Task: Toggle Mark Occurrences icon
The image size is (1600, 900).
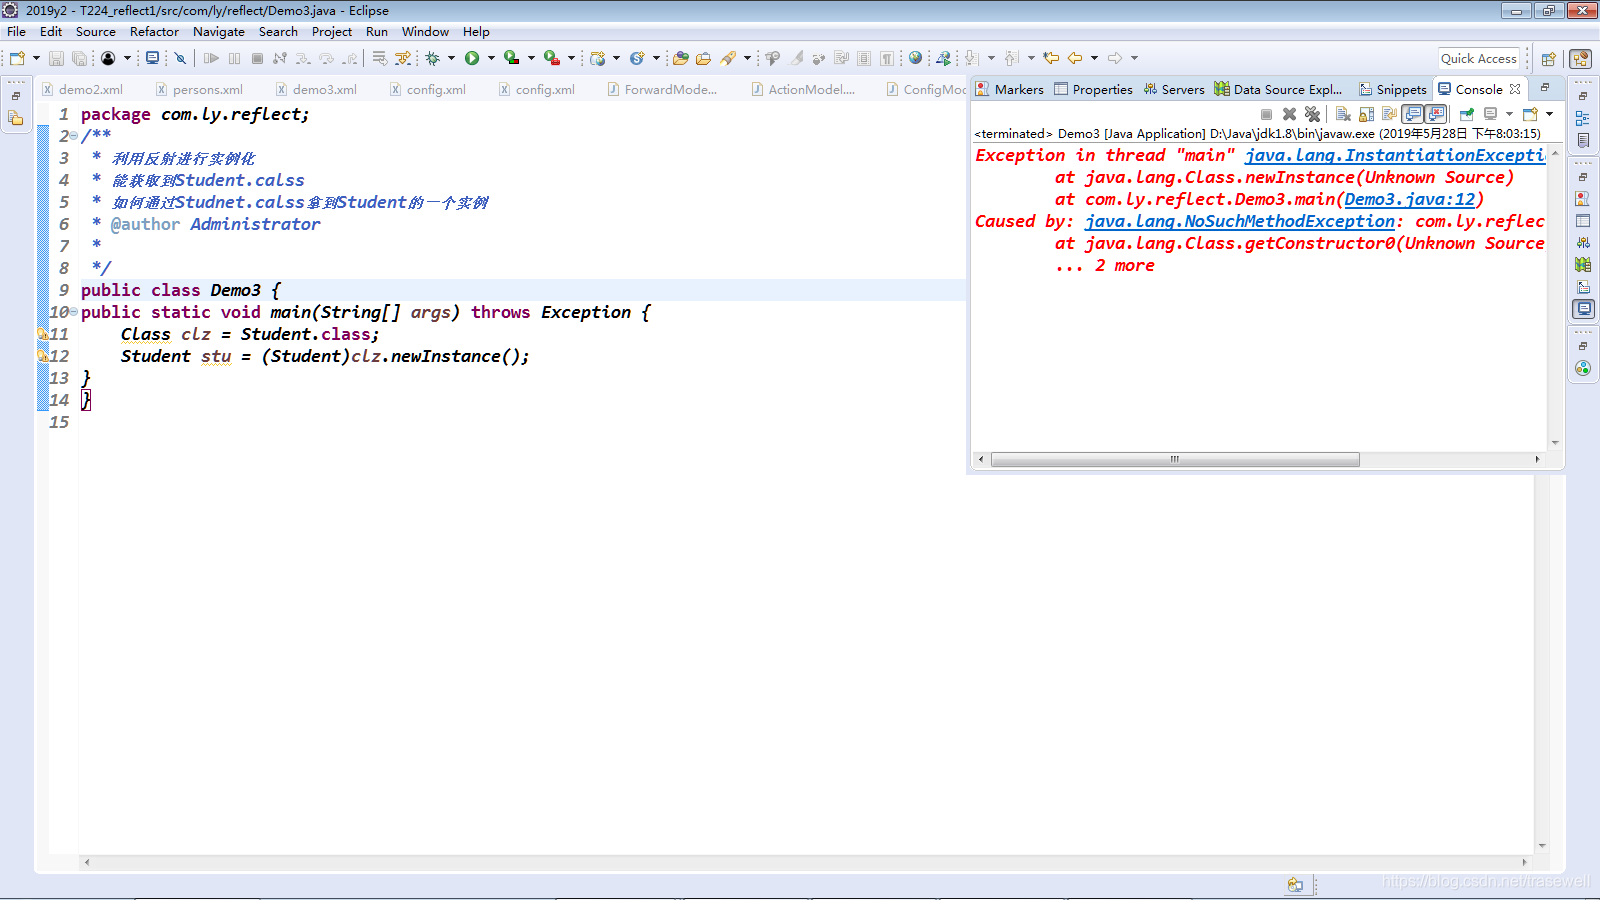Action: click(796, 58)
